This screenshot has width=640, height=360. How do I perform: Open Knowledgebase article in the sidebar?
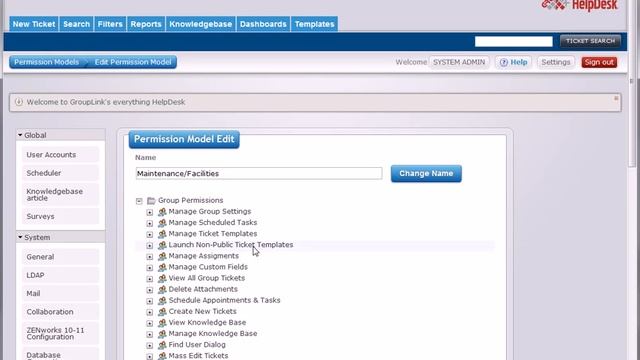click(60, 195)
